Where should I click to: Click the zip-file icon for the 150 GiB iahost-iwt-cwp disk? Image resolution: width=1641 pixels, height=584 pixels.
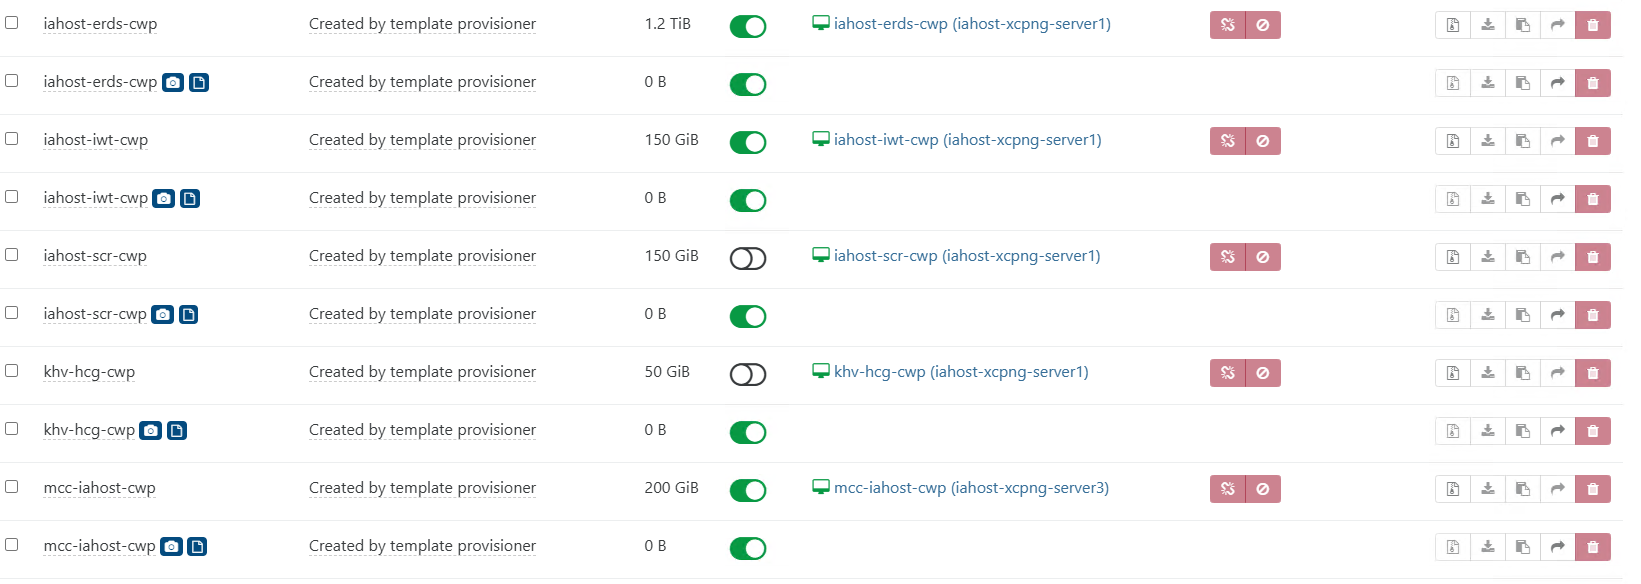click(x=1453, y=141)
